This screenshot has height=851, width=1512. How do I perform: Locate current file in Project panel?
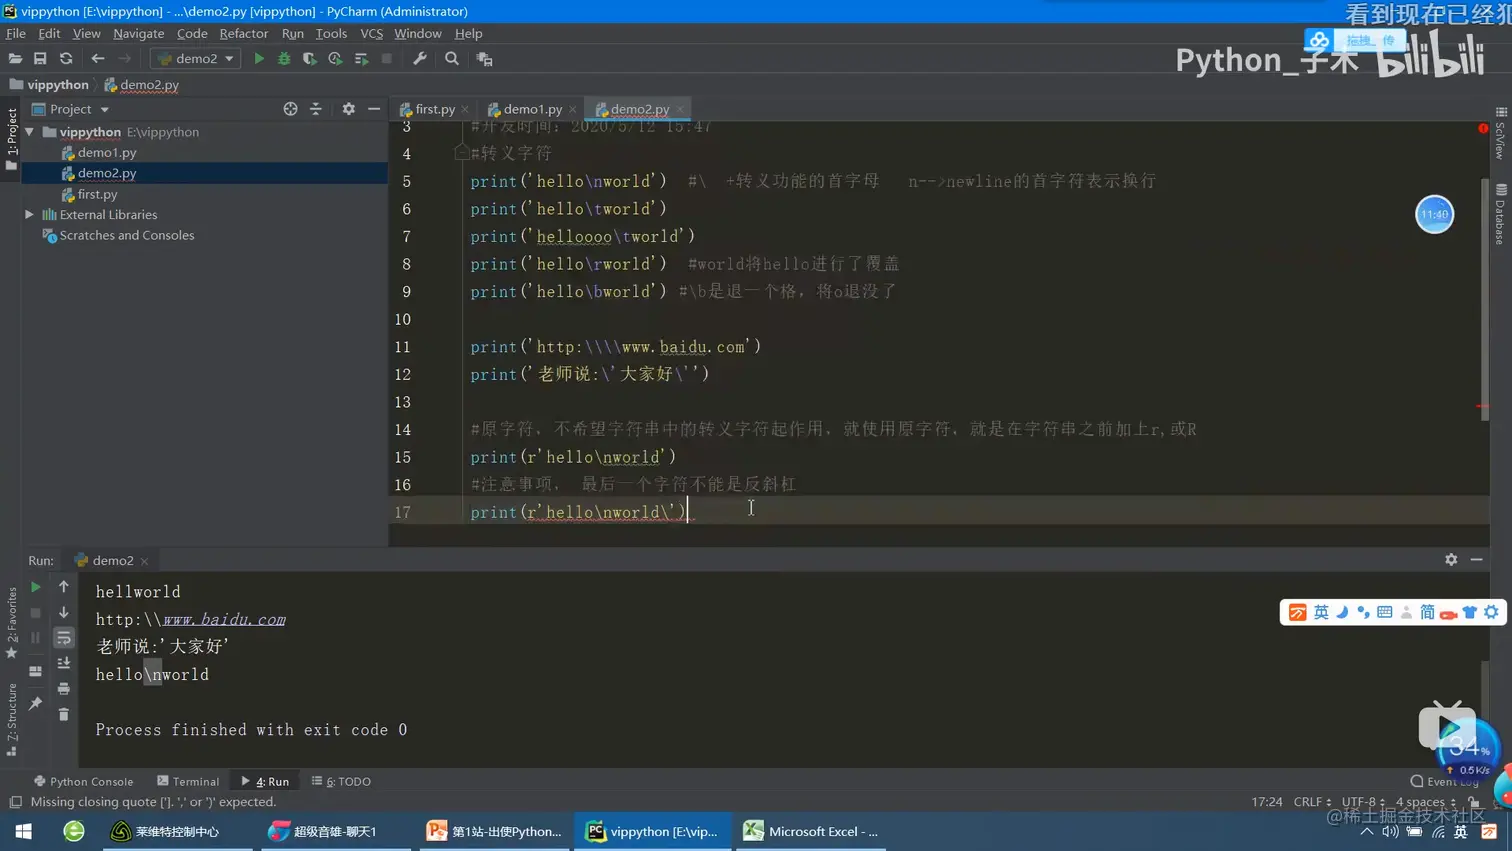tap(290, 109)
